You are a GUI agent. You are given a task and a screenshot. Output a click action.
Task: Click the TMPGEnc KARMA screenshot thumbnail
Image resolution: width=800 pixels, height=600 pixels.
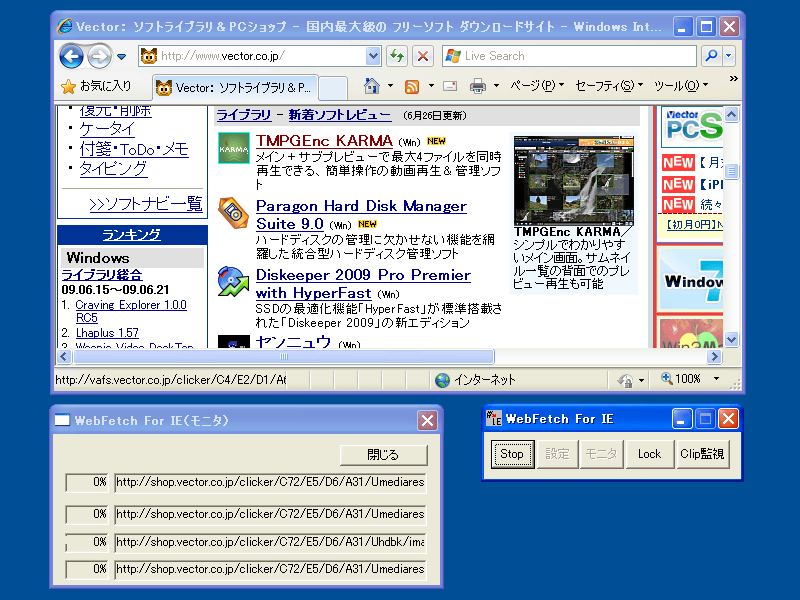[x=574, y=180]
